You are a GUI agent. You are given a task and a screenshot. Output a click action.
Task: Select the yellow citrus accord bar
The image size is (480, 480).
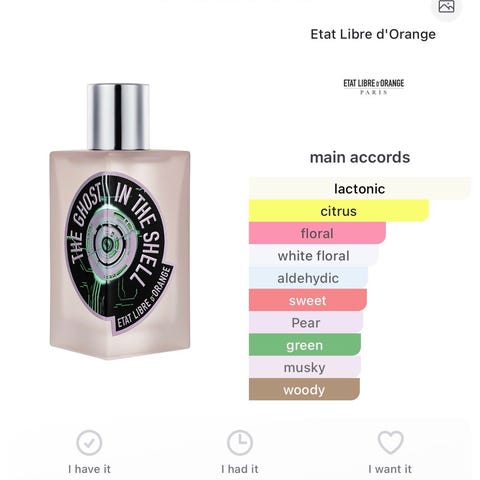[x=339, y=211]
